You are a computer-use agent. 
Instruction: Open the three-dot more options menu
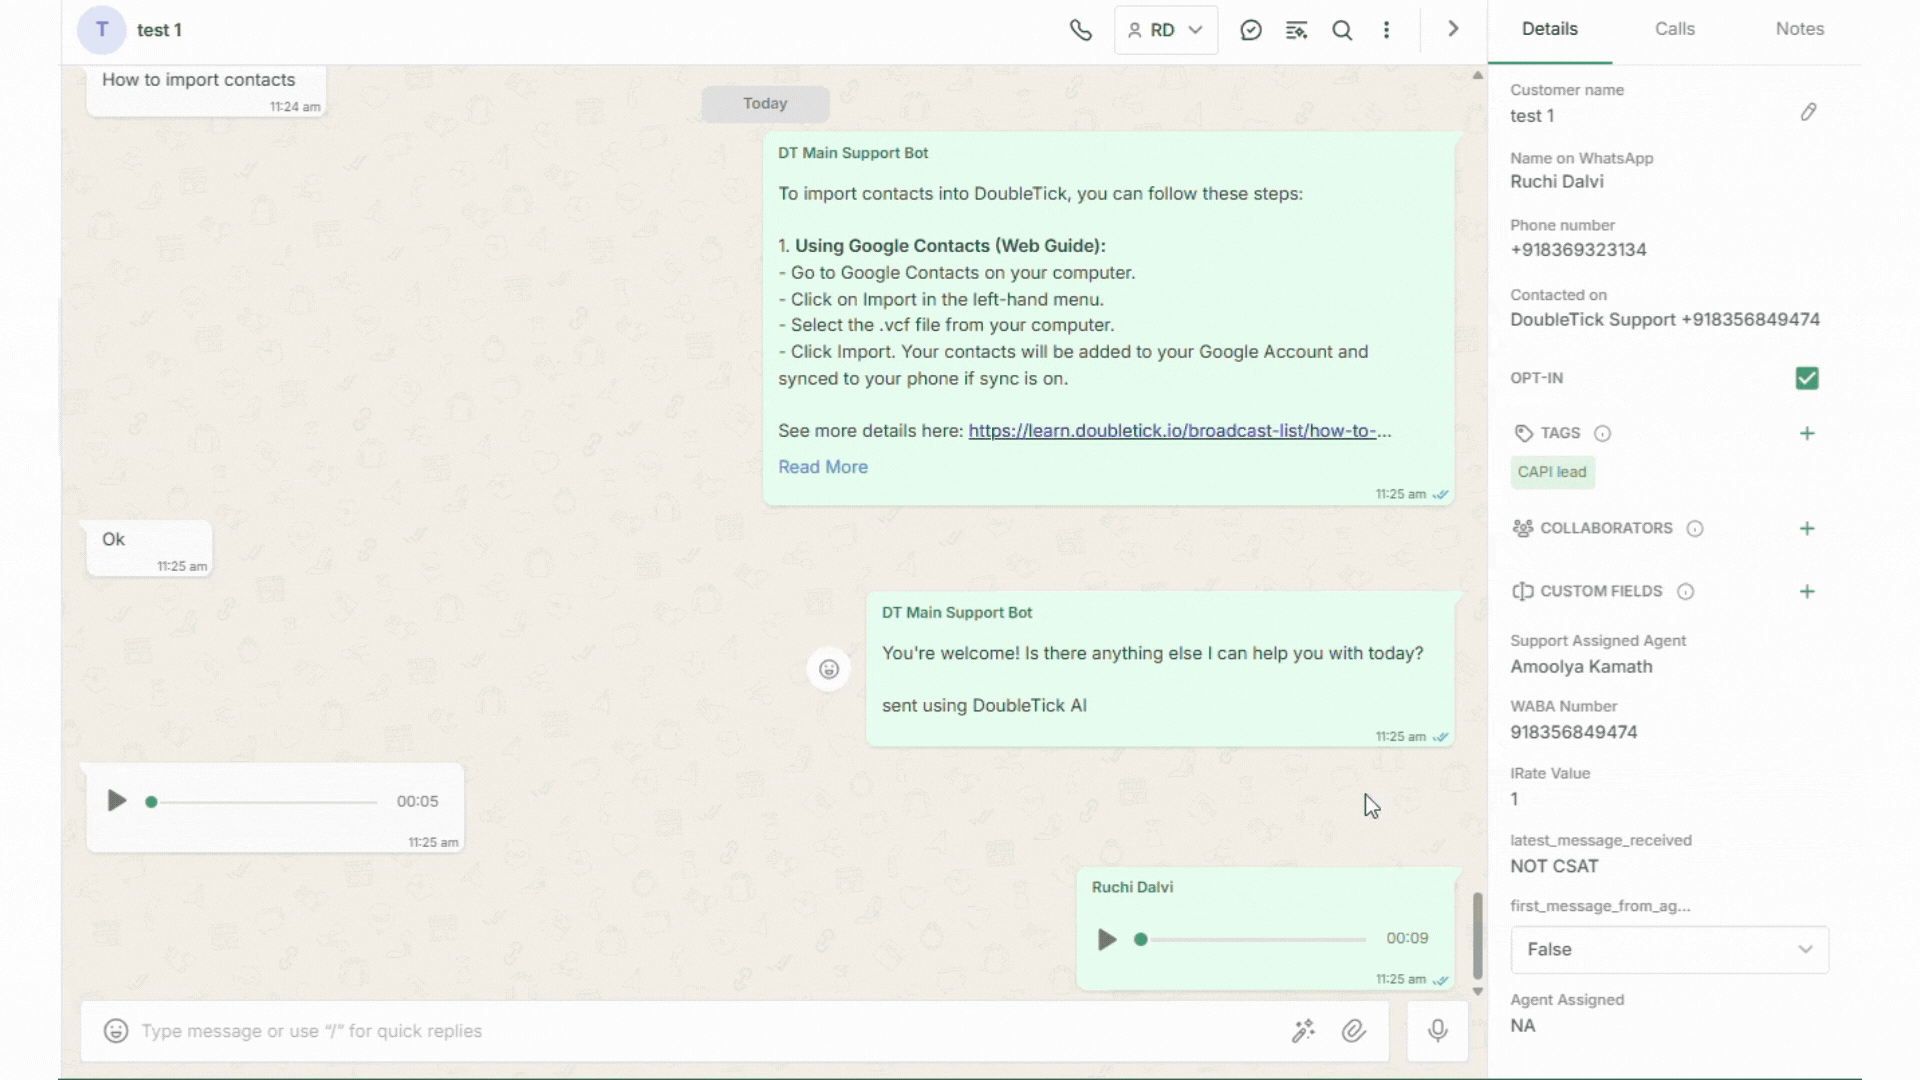(1386, 30)
